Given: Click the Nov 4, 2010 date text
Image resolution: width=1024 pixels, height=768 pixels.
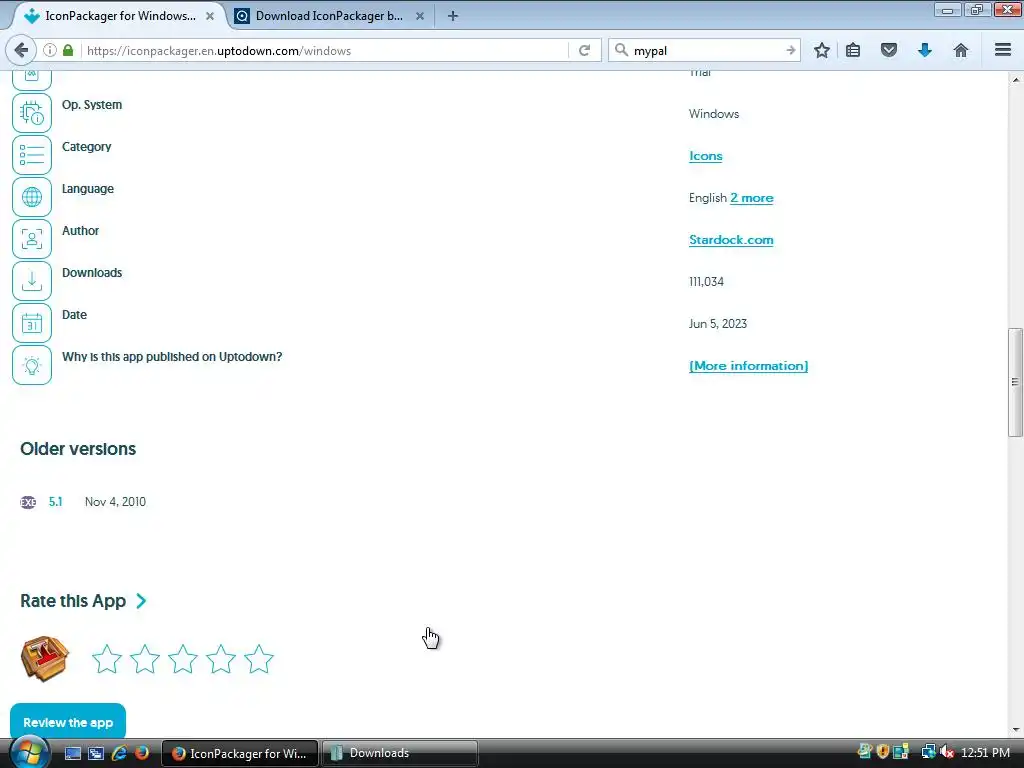Looking at the screenshot, I should [115, 502].
